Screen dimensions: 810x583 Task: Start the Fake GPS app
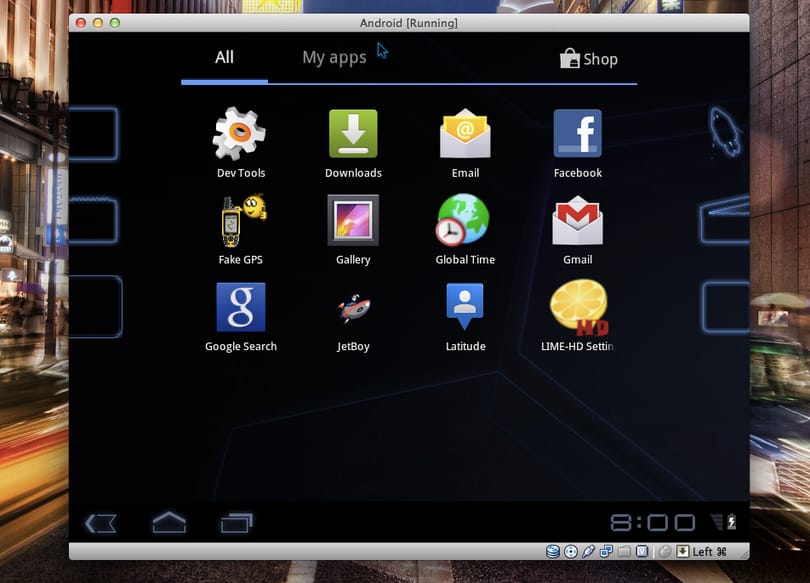[x=241, y=230]
